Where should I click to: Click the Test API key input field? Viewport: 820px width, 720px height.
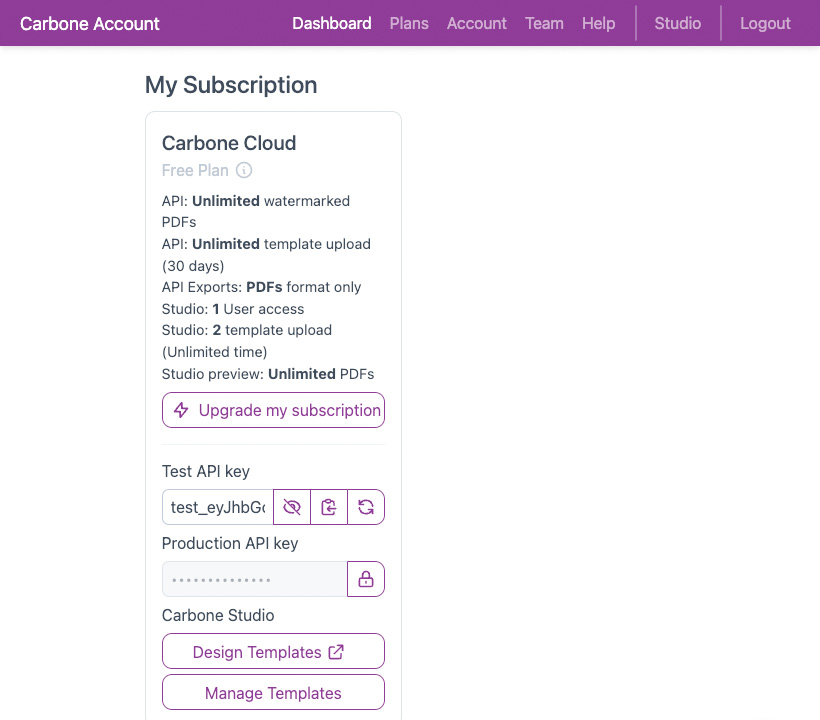click(x=218, y=507)
